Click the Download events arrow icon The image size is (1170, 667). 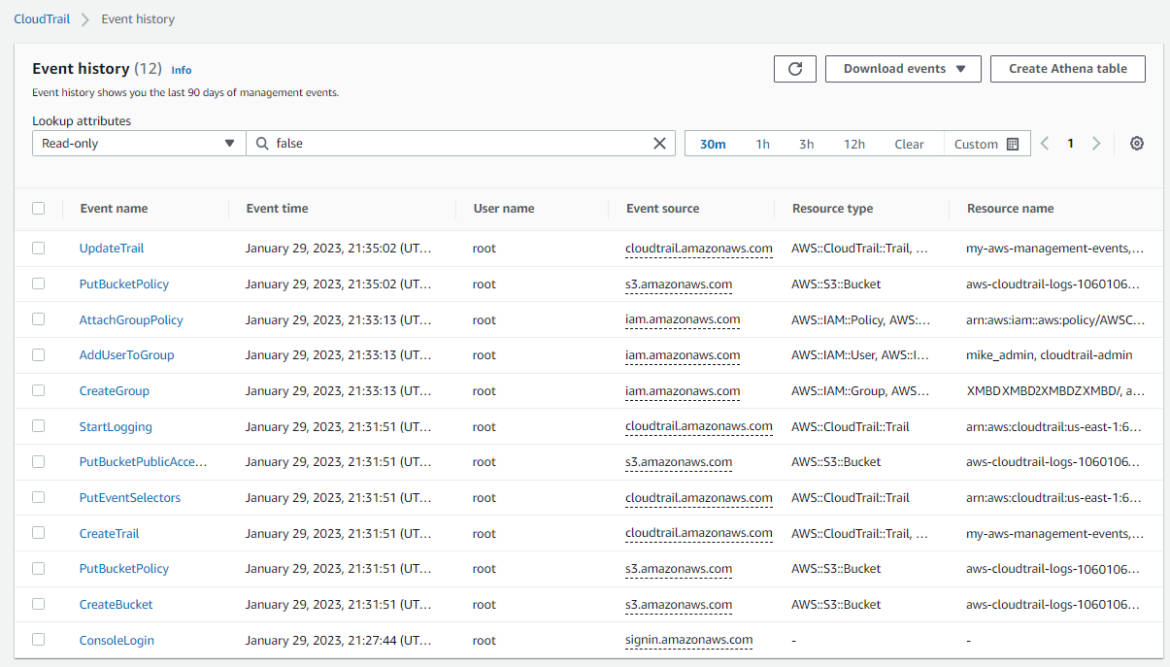click(x=961, y=69)
